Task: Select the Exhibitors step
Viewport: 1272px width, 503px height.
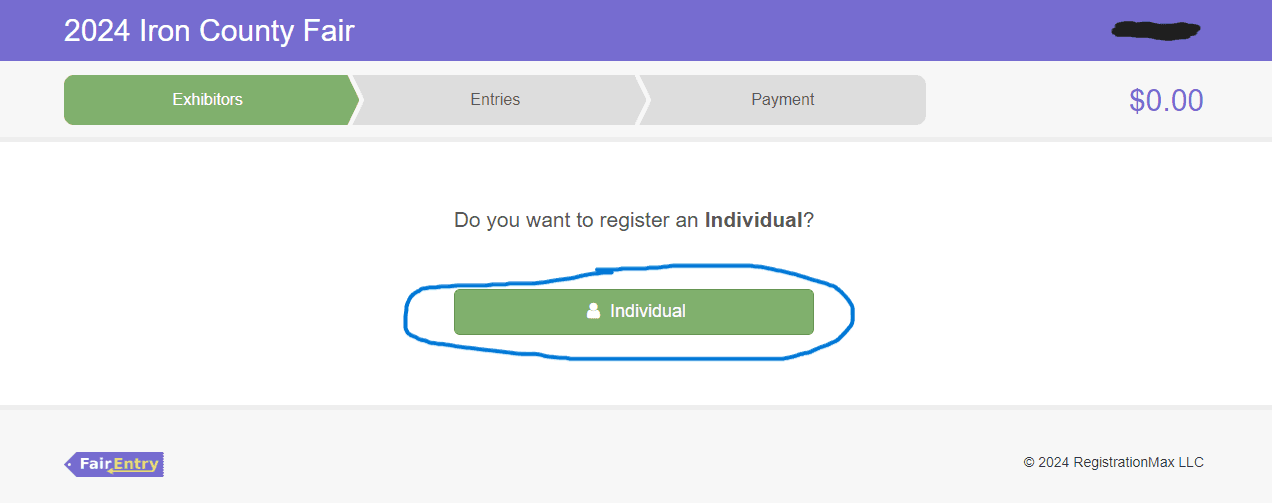Action: pos(208,100)
